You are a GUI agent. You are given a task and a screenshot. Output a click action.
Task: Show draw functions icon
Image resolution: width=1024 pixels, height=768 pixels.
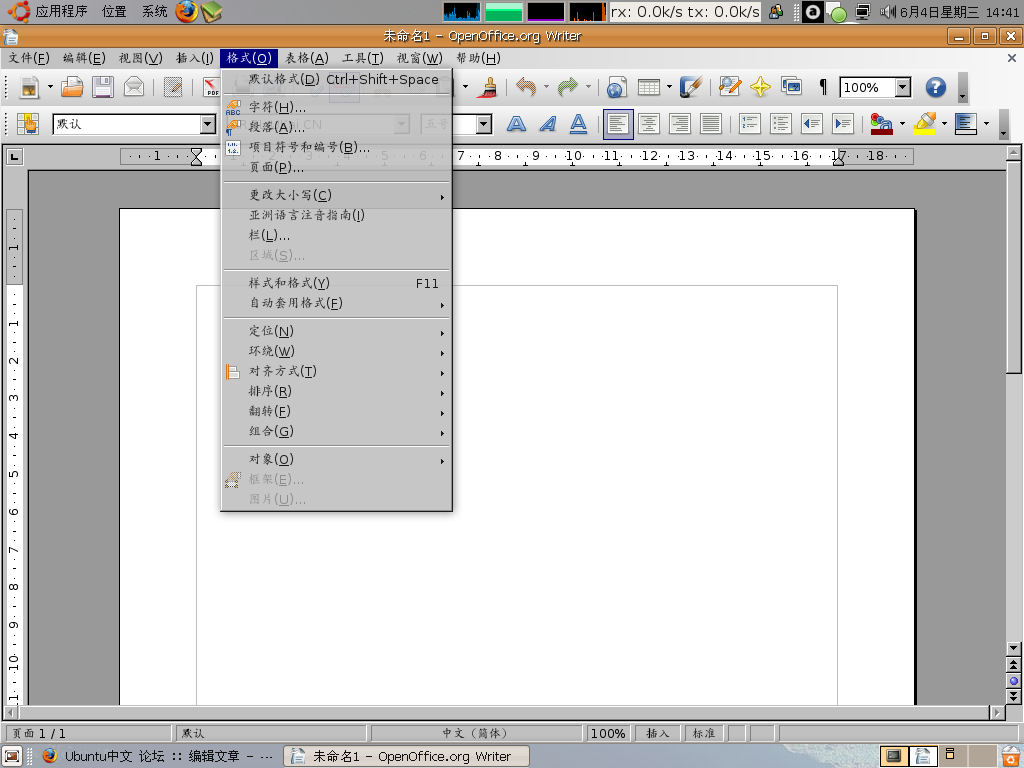690,87
